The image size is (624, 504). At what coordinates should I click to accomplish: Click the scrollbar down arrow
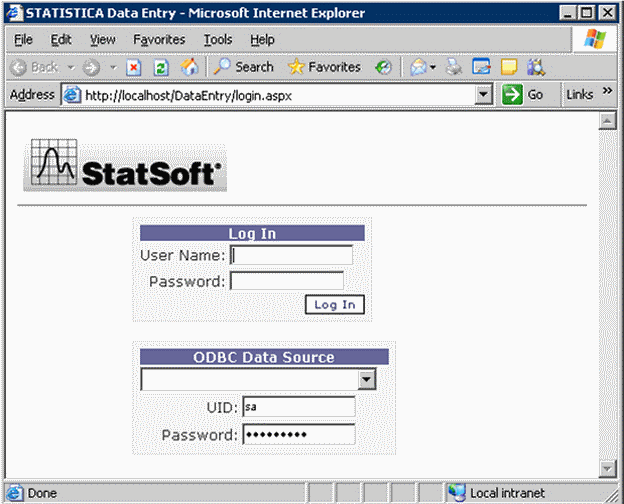(607, 469)
